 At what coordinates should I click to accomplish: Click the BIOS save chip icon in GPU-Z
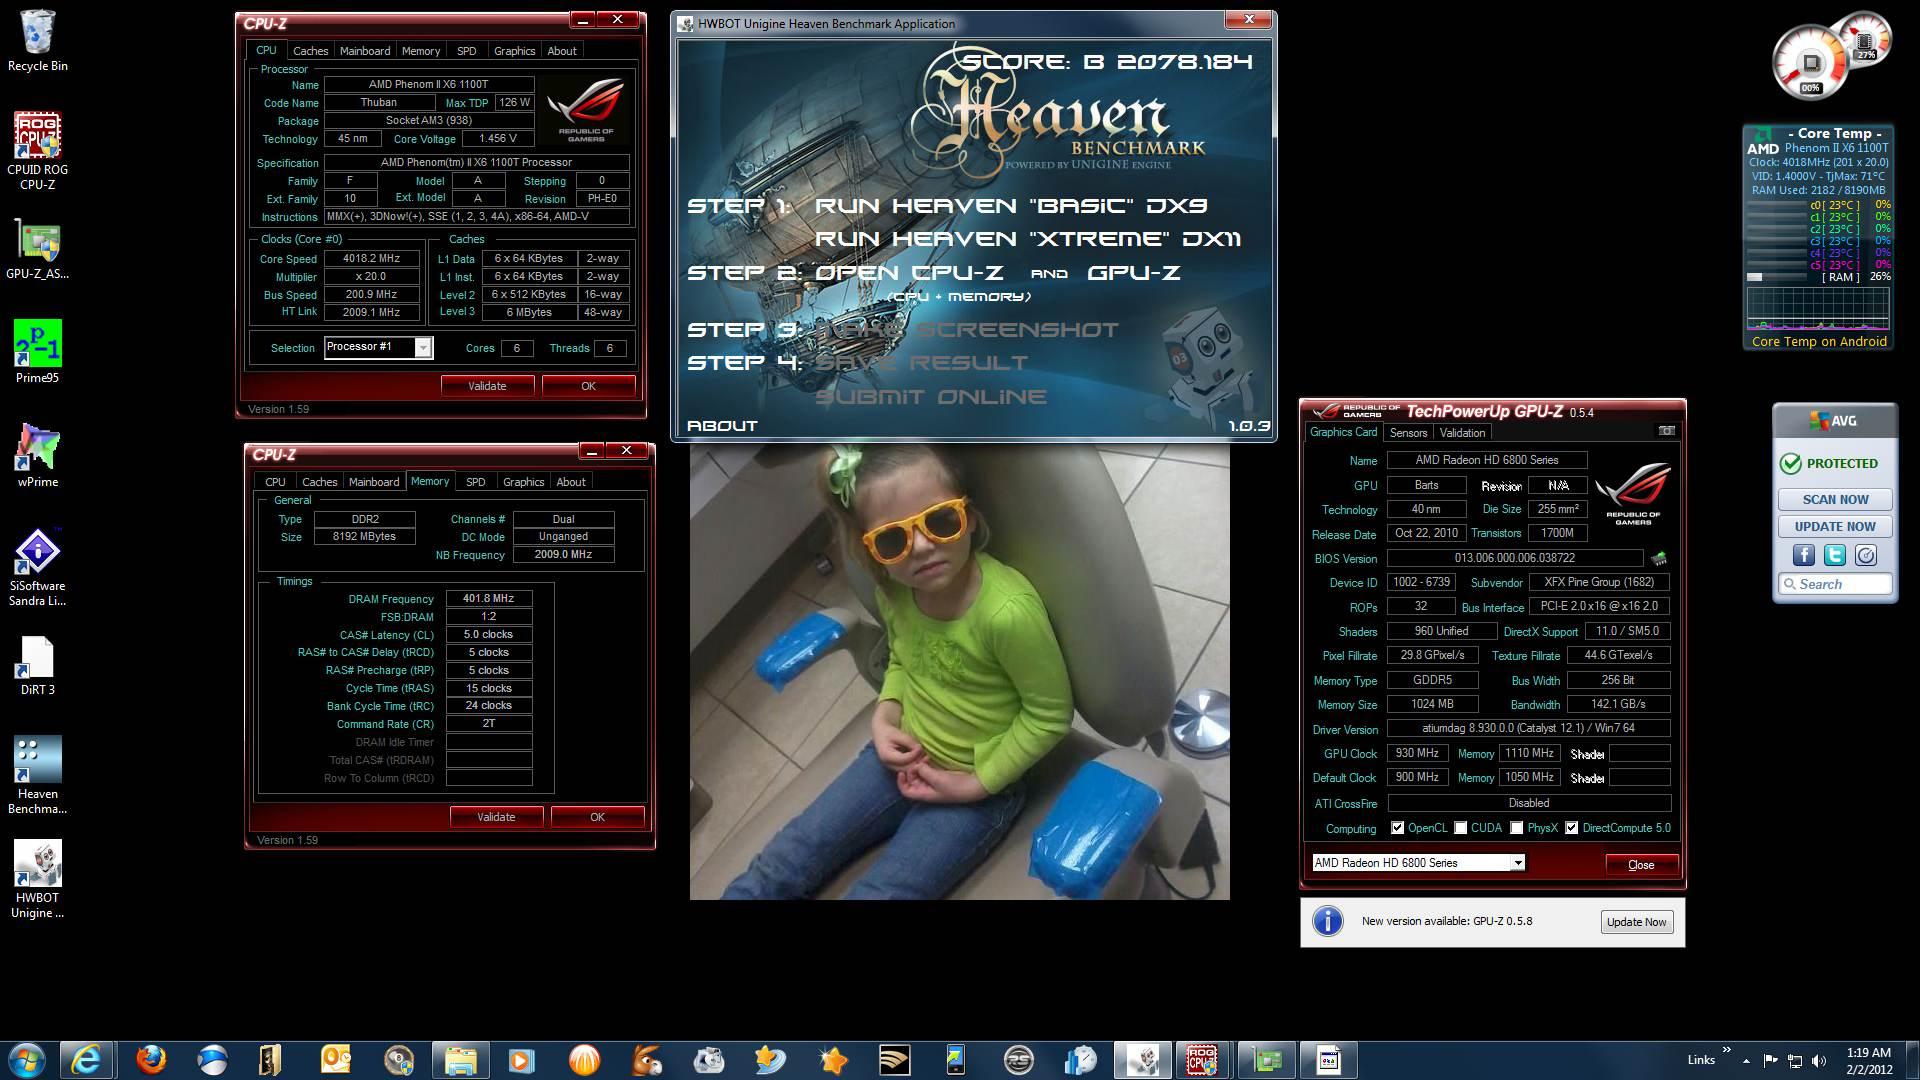point(1659,558)
